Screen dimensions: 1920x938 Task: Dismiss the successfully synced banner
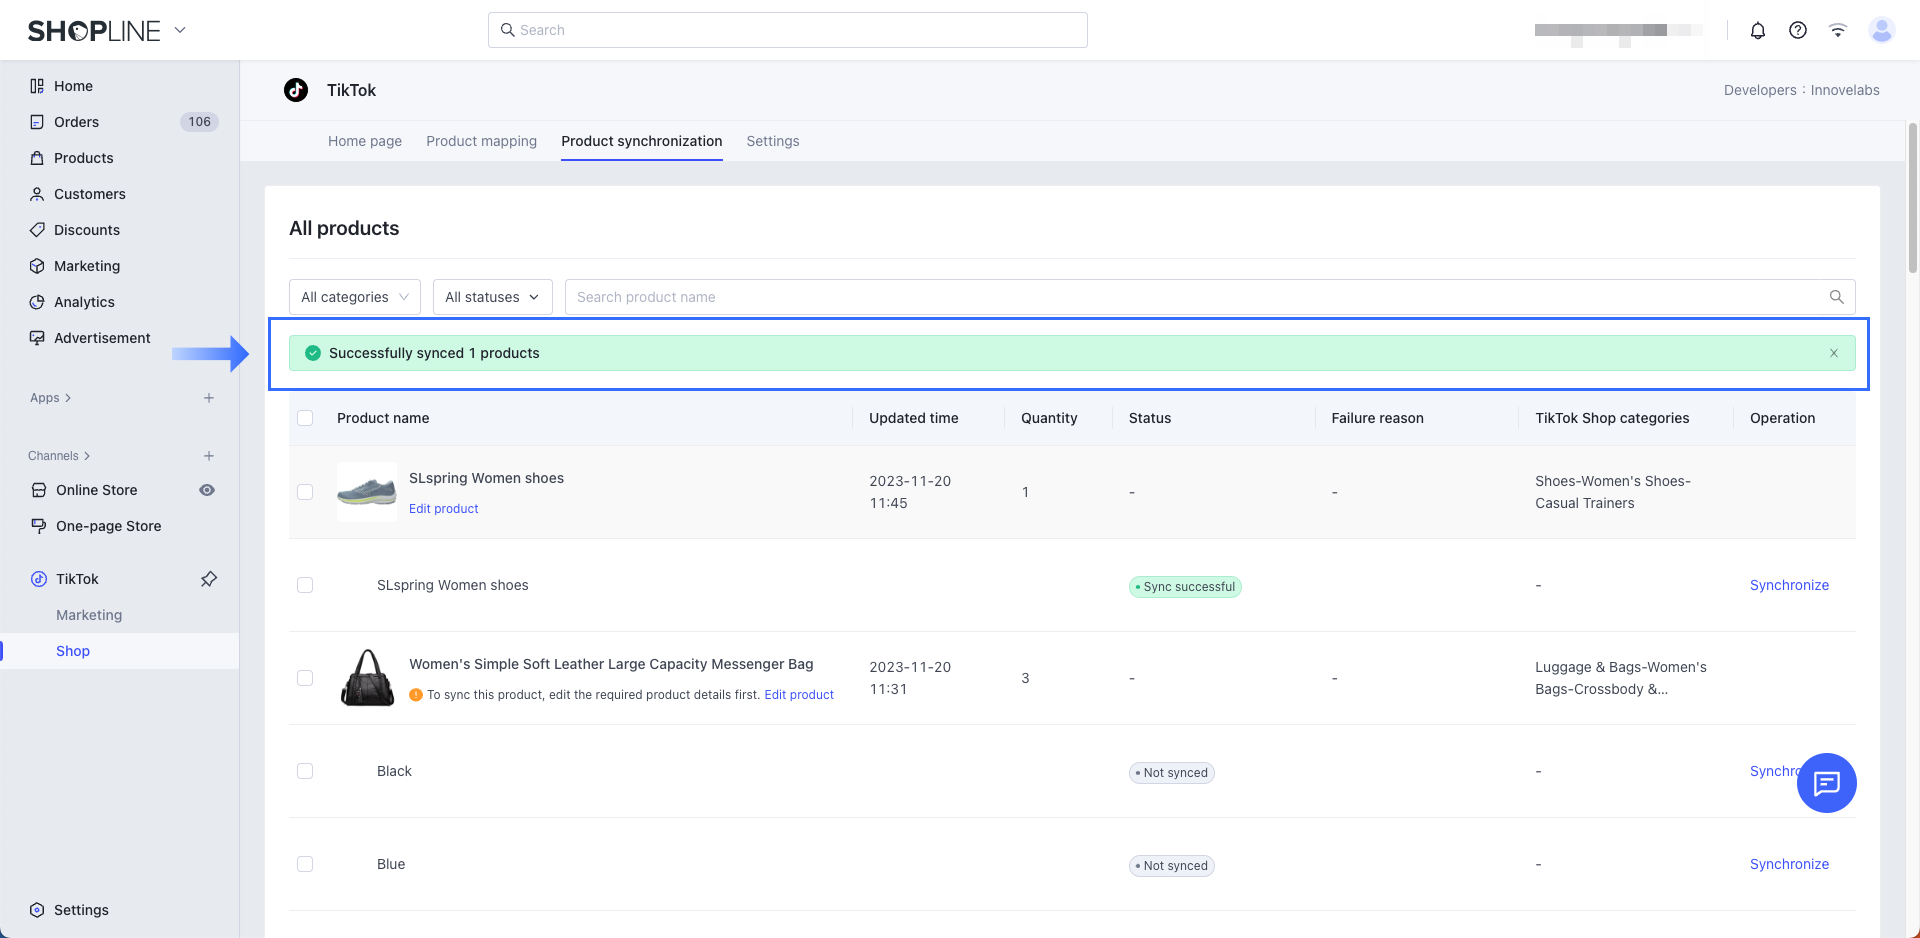click(x=1834, y=353)
